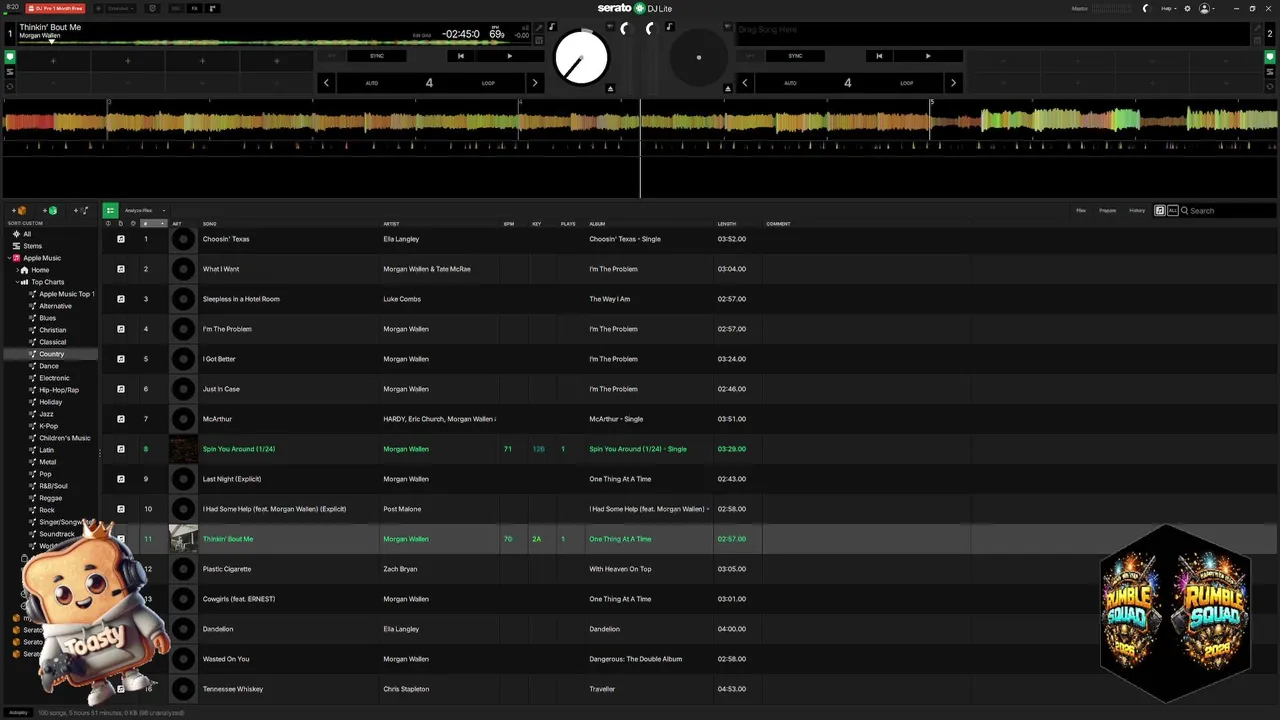The image size is (1280, 720).
Task: Sort by the SONG column header
Action: (210, 224)
